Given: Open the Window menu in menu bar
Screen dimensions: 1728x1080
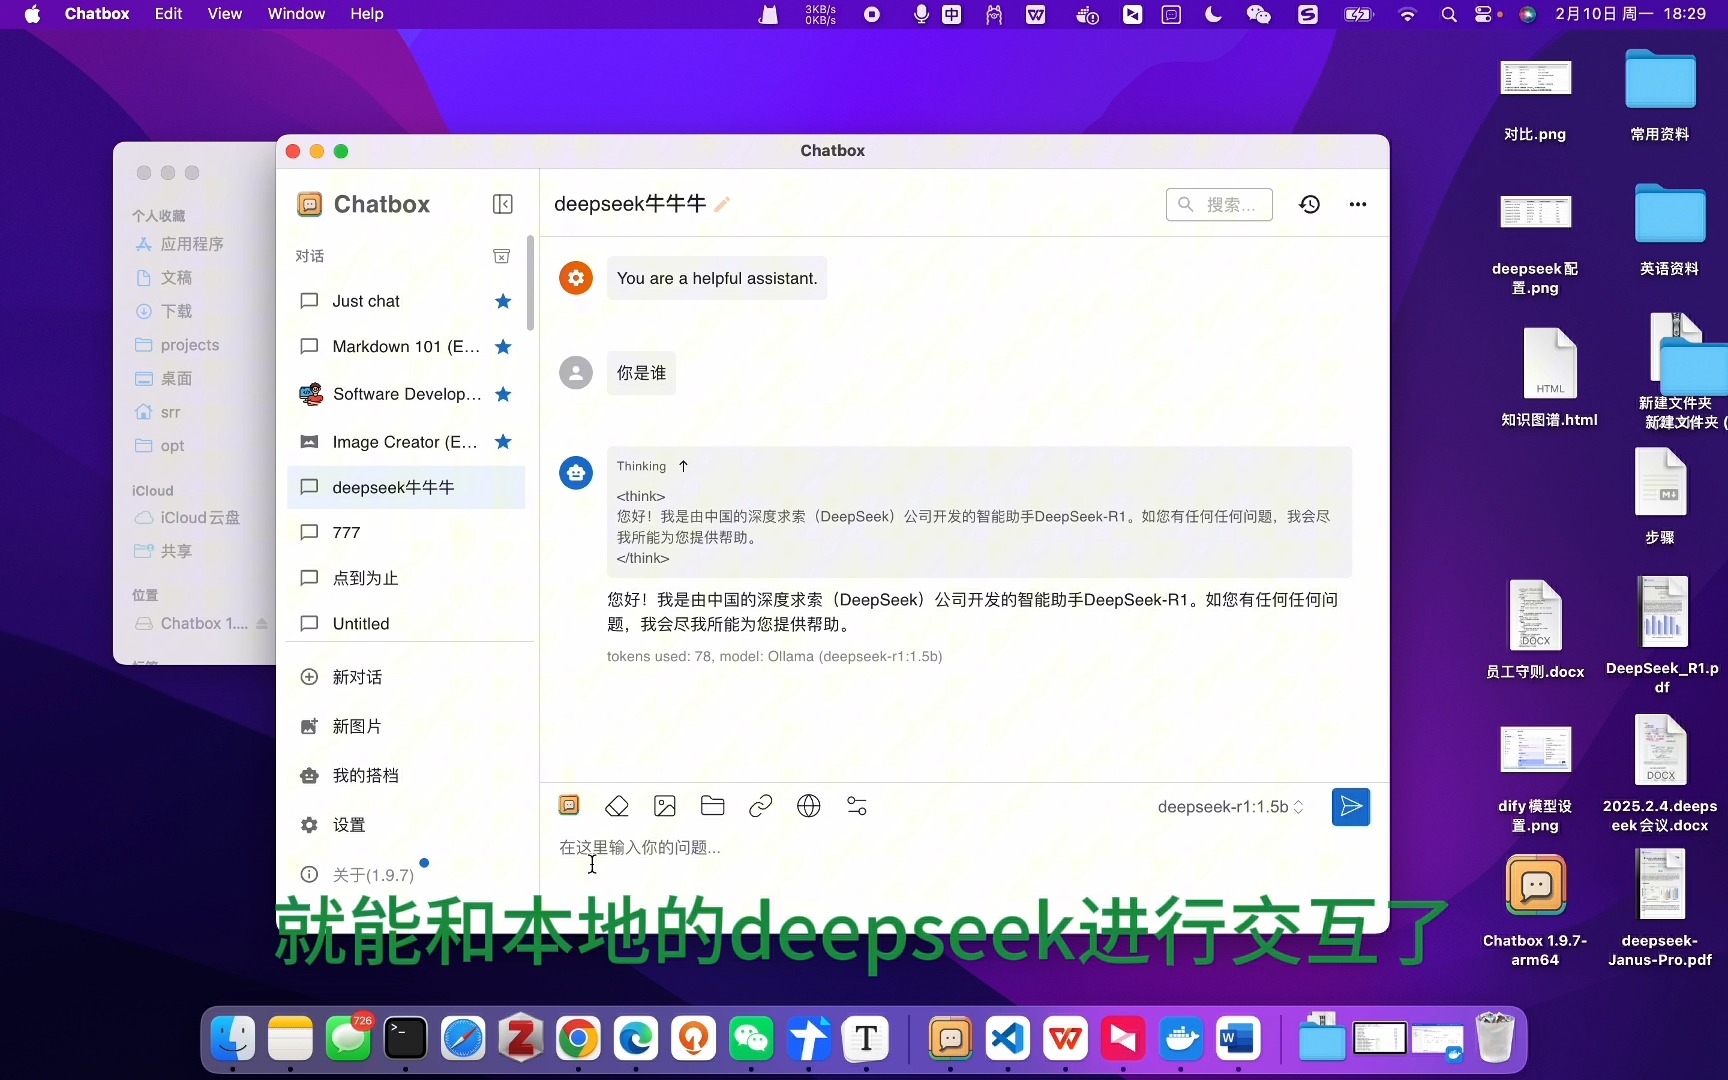Looking at the screenshot, I should (296, 14).
